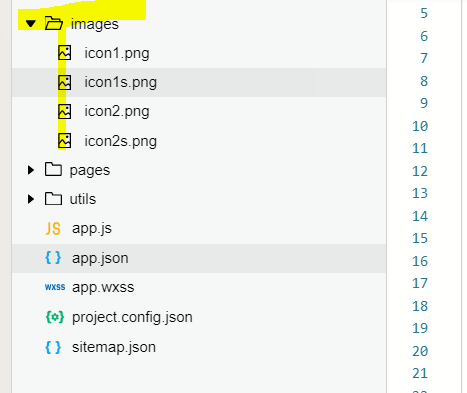Click the JS icon next to app.js

click(x=53, y=229)
